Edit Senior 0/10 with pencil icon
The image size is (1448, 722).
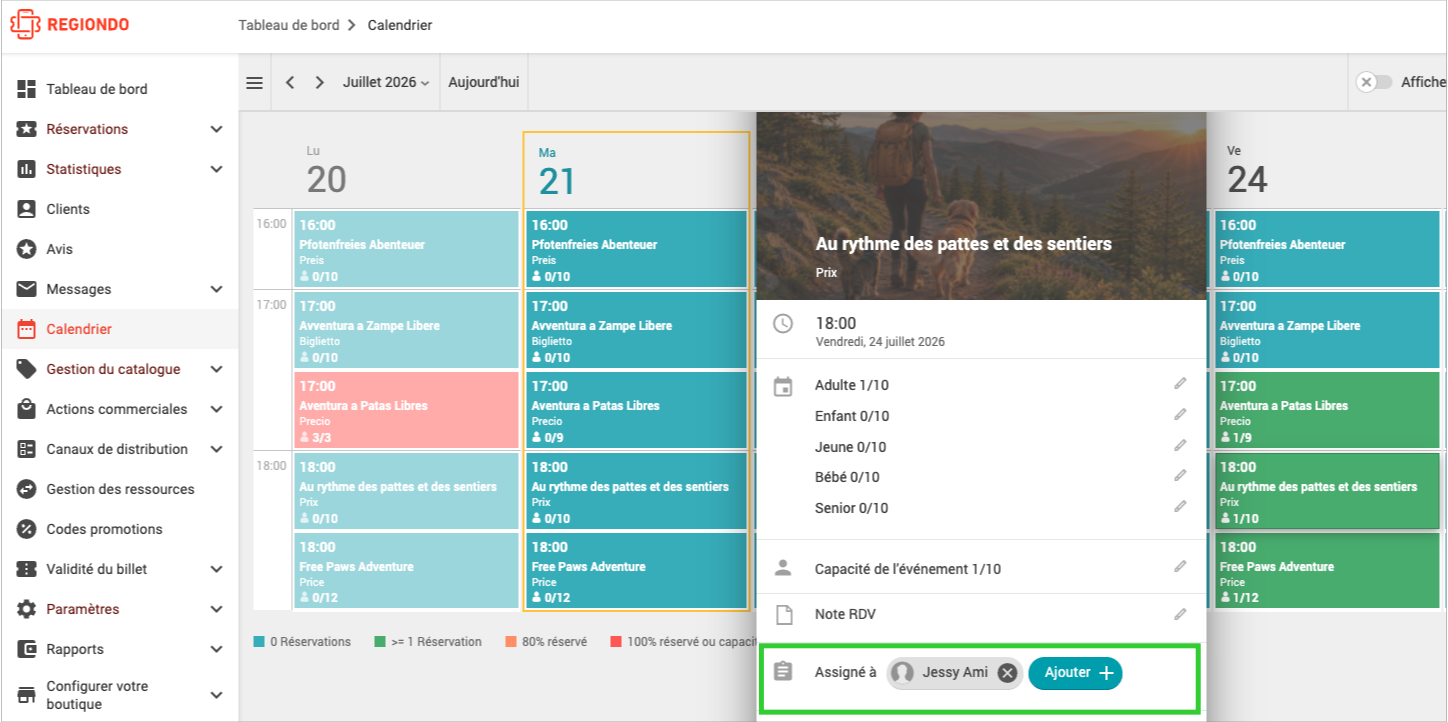click(x=1180, y=507)
